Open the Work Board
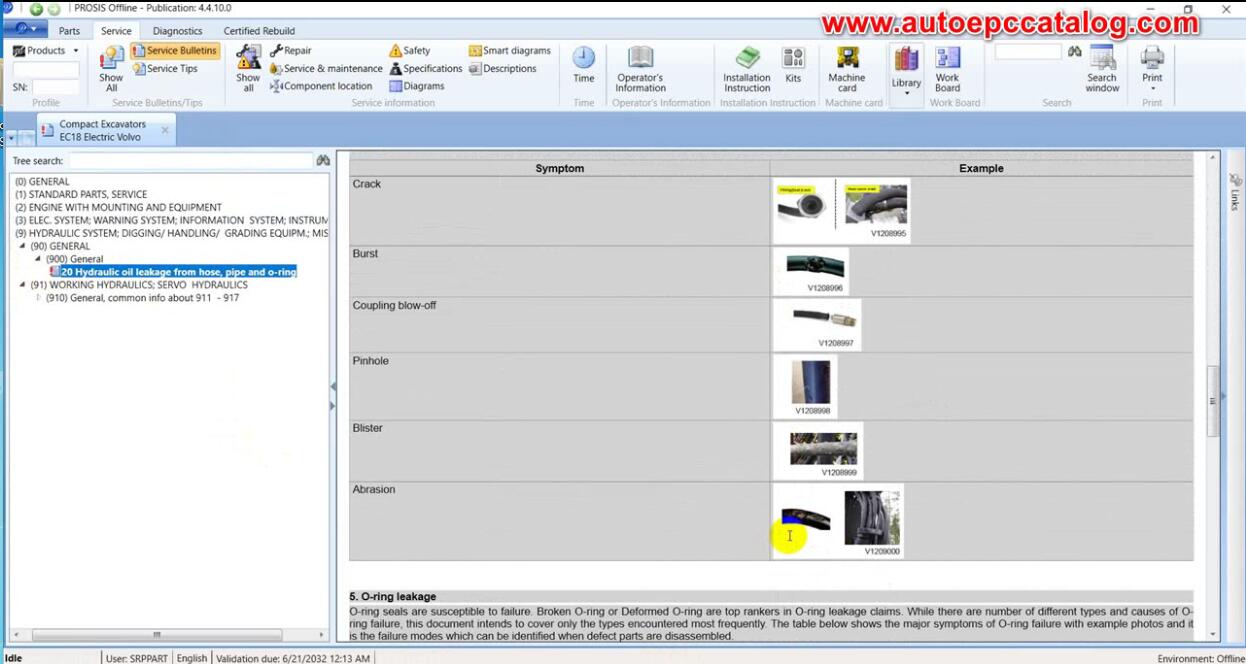Viewport: 1246px width, 664px height. [x=947, y=69]
